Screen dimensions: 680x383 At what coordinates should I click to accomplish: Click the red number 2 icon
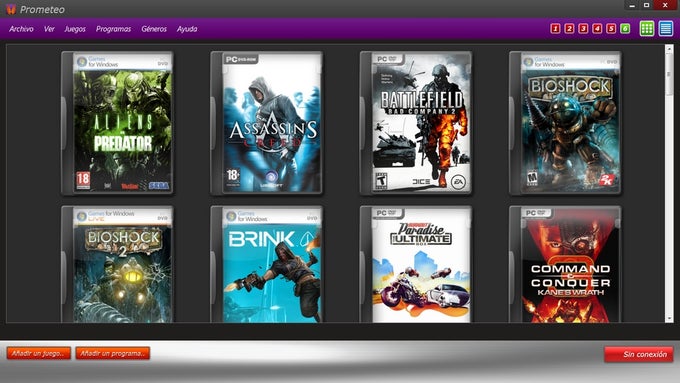[569, 29]
